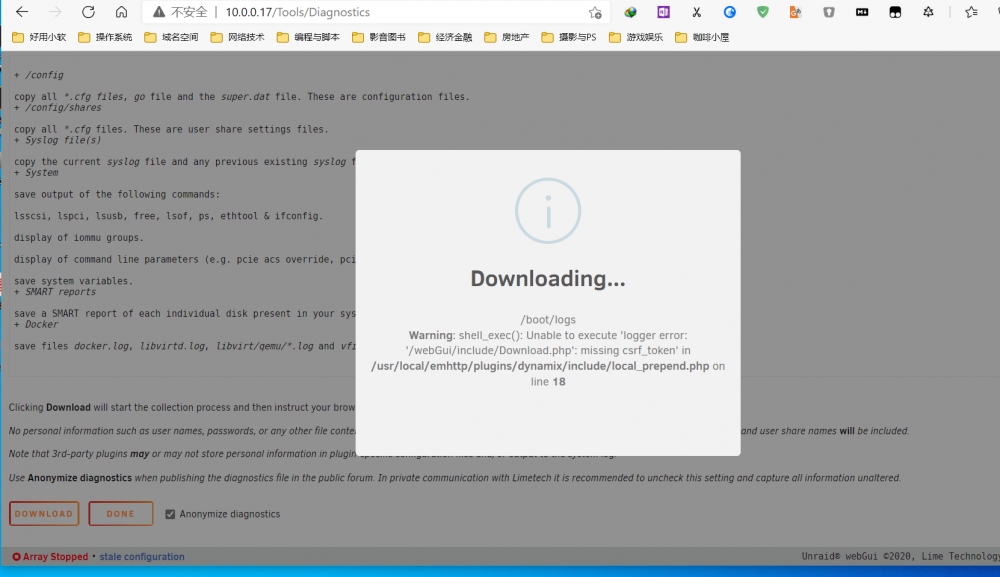Open the 好用小软 bookmarks folder
Viewport: 1000px width, 577px height.
40,37
